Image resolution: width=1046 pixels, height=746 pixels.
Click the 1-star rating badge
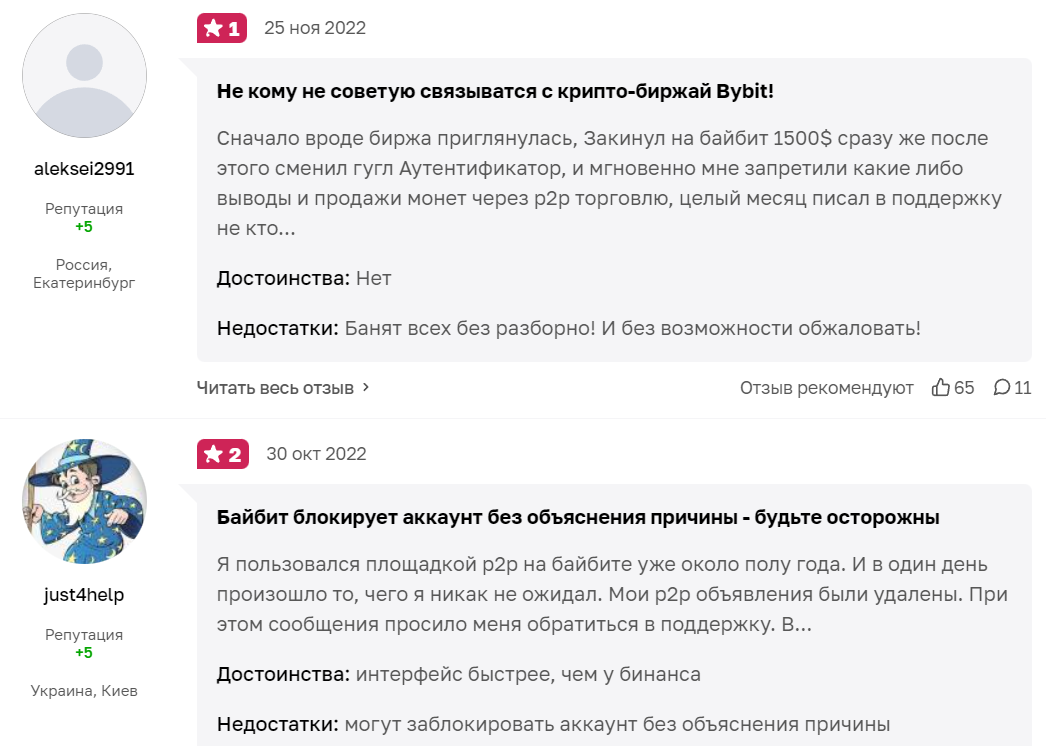coord(221,28)
